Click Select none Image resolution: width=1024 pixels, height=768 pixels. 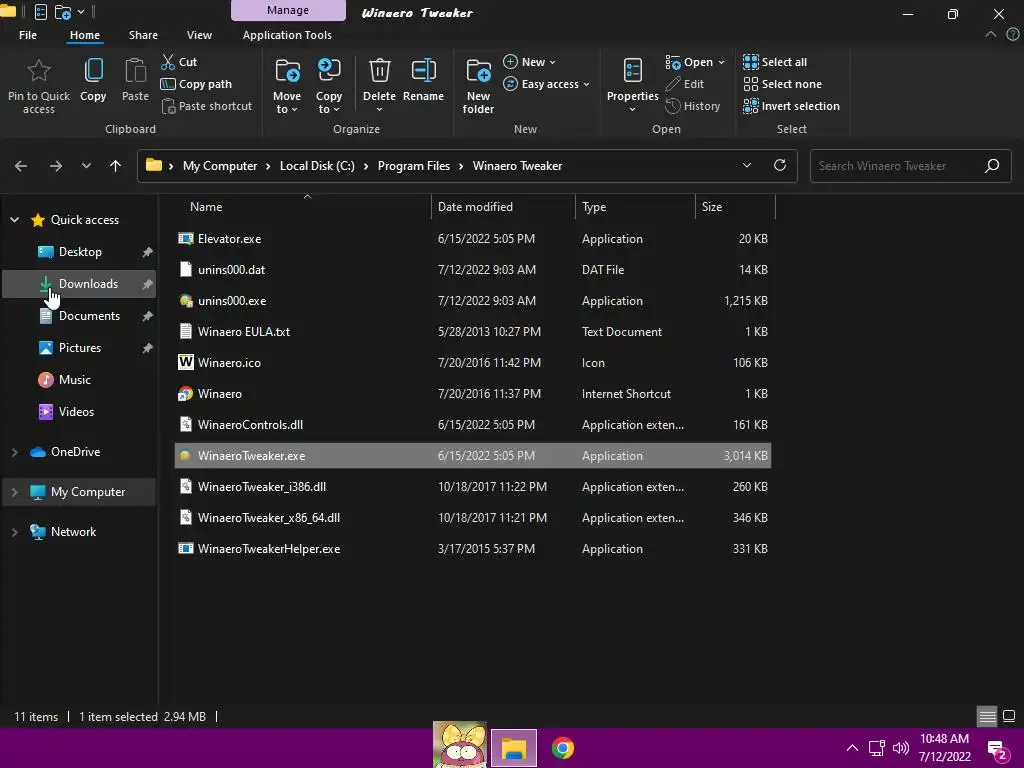(782, 84)
